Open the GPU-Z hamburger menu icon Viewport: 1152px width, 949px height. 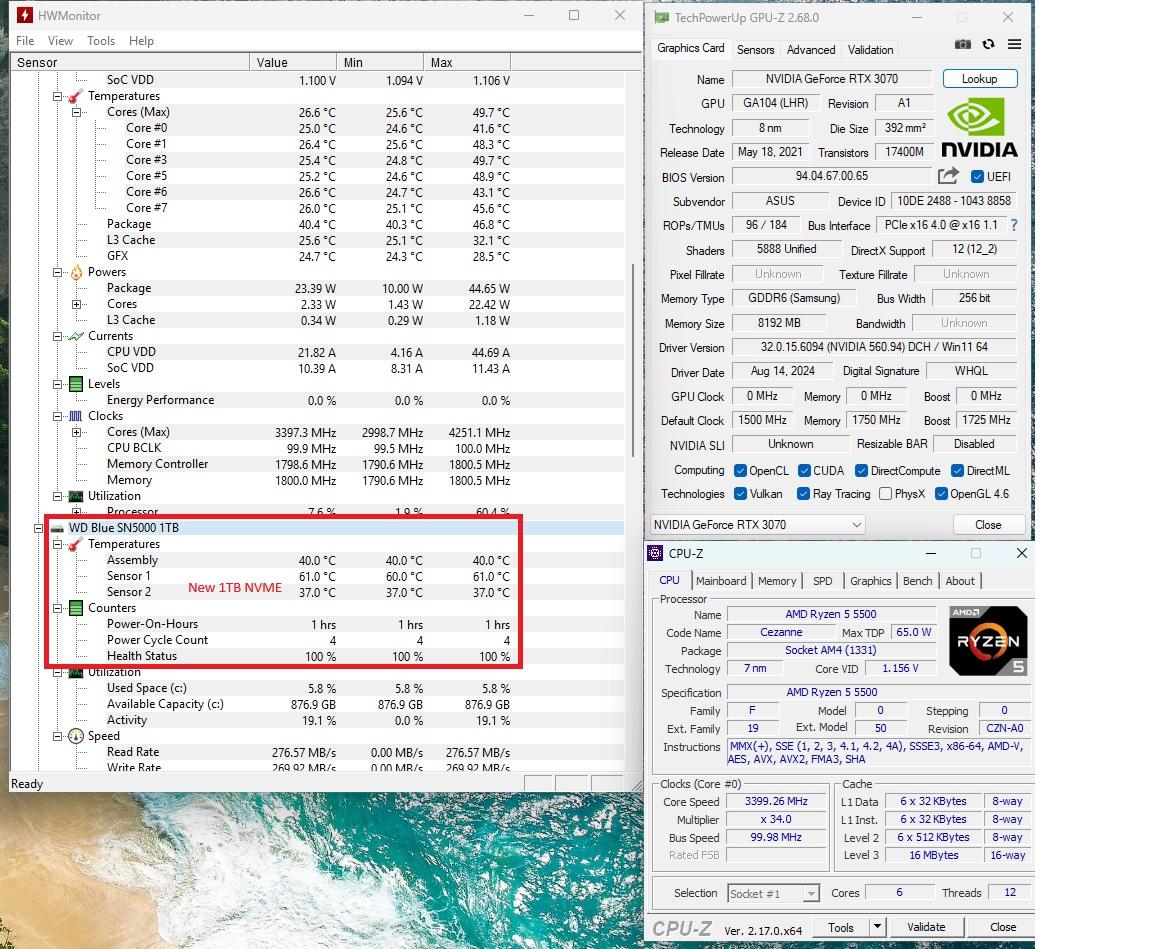click(1015, 45)
